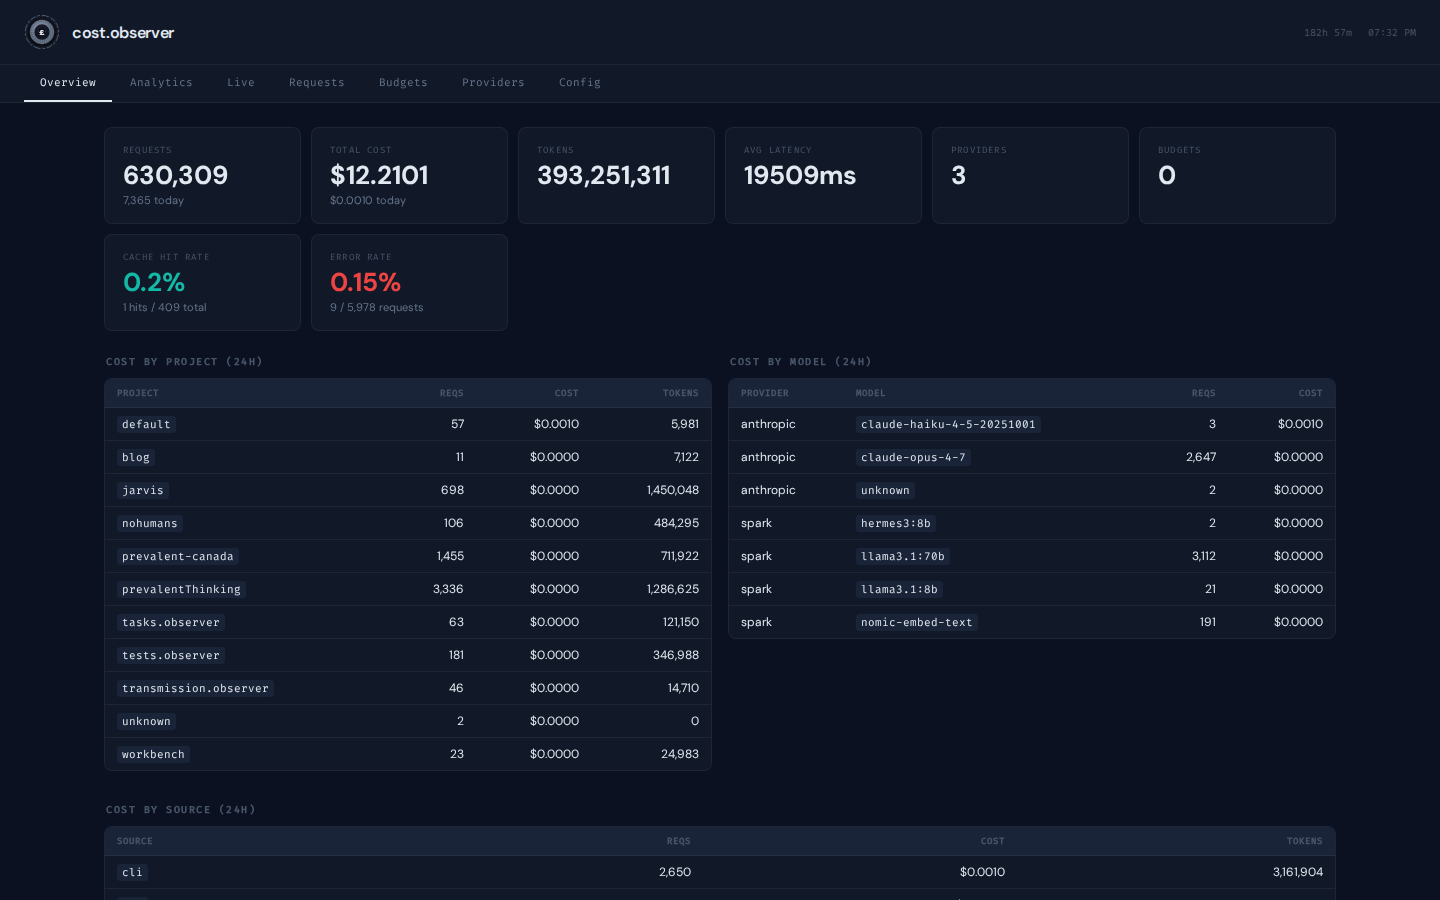Click the Requests 630,309 stat card

[x=202, y=175]
